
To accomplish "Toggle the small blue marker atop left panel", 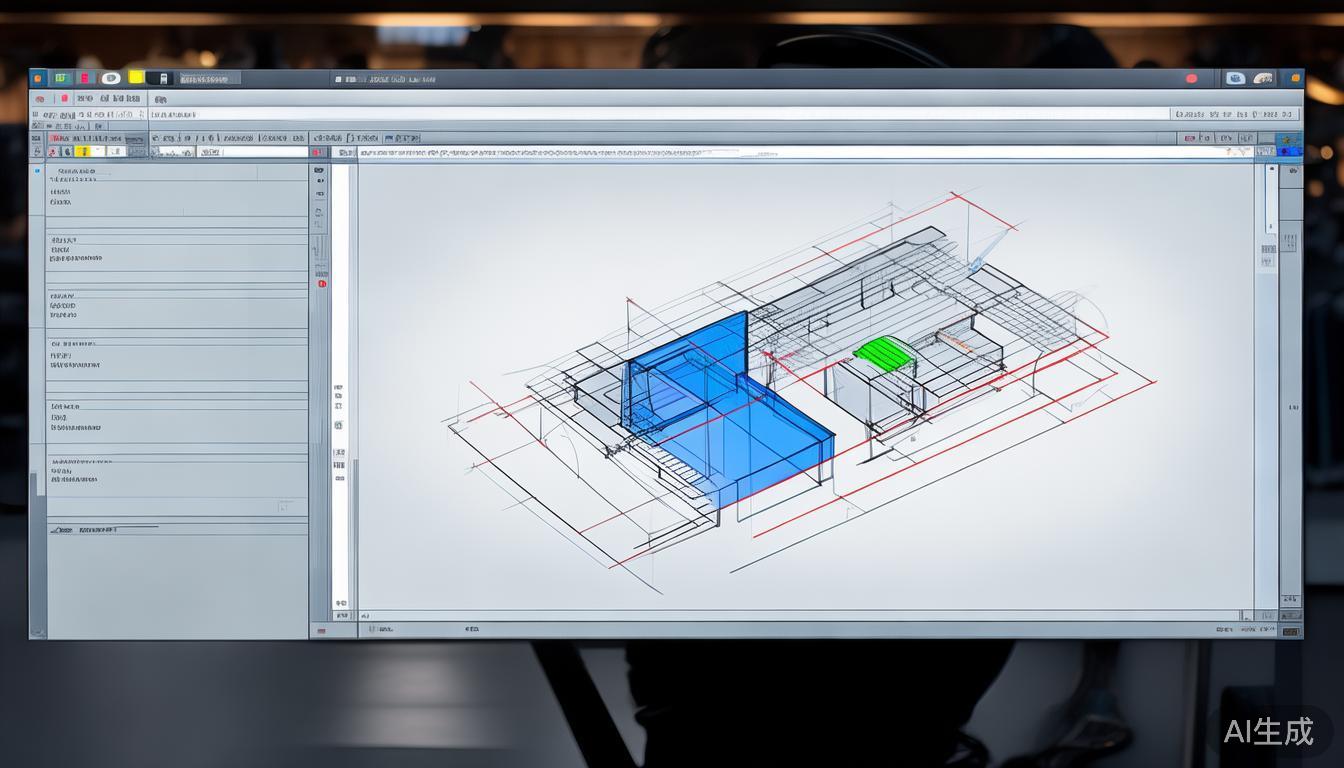I will (x=38, y=171).
